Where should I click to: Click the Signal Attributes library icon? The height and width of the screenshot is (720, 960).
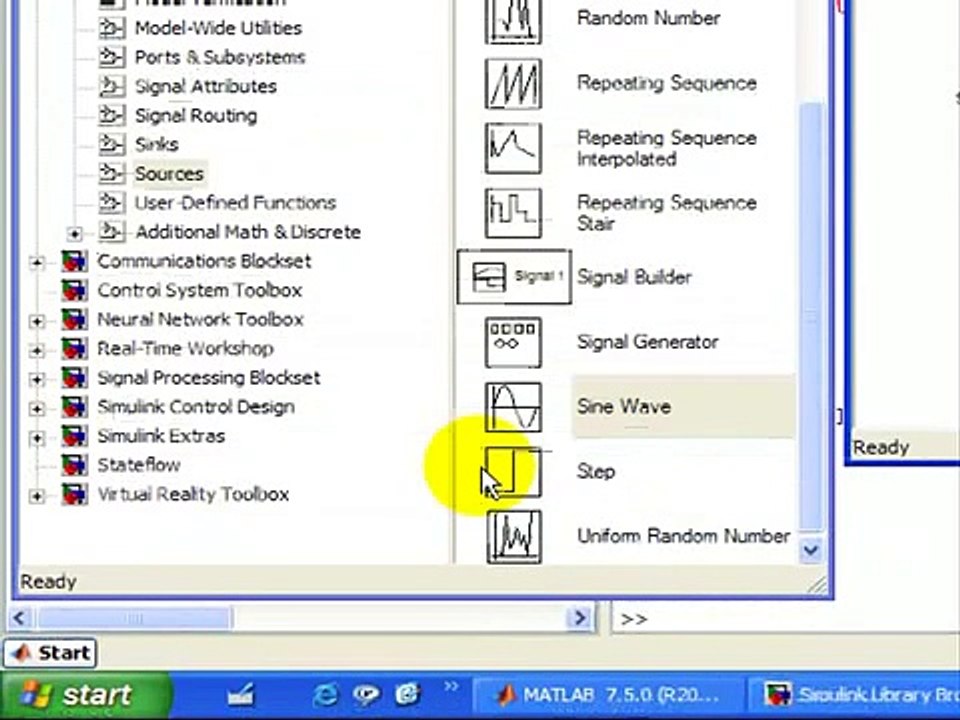click(111, 86)
